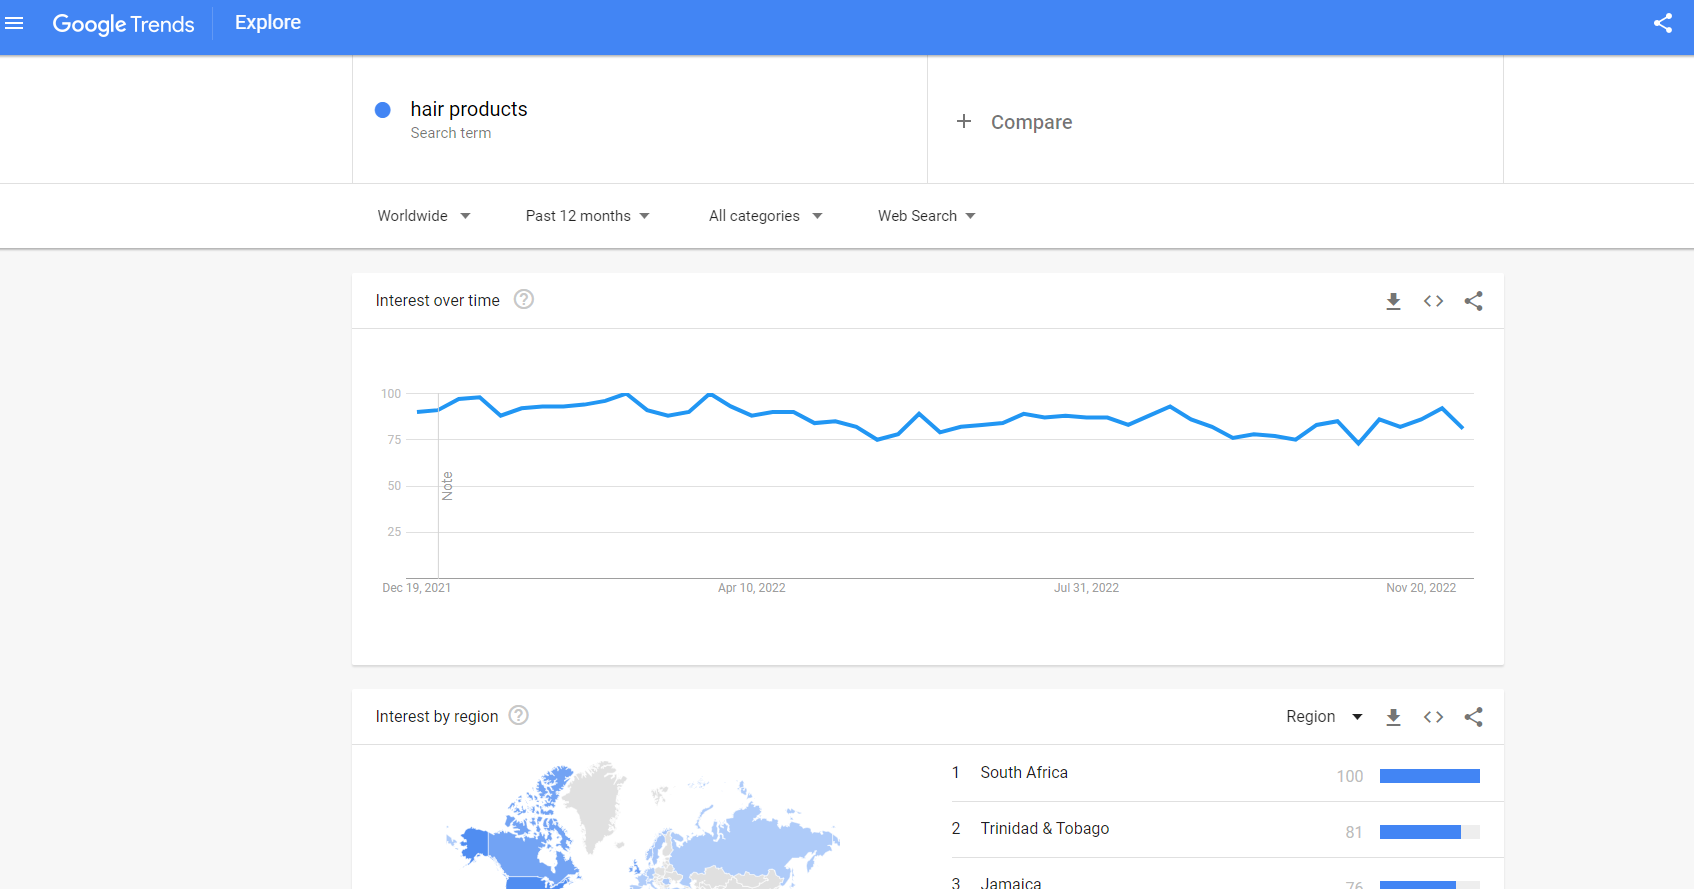Share the Interest over time chart
The image size is (1694, 889).
click(1473, 301)
